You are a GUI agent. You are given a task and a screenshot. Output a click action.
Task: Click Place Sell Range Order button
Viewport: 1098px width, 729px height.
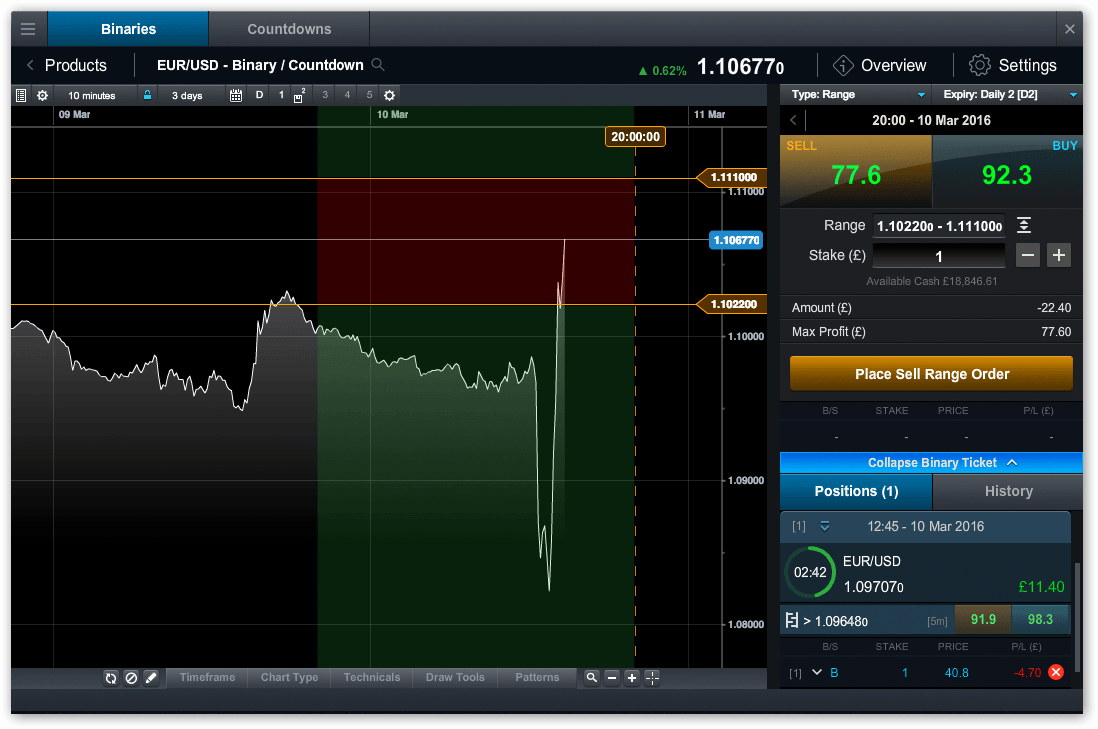(x=931, y=373)
